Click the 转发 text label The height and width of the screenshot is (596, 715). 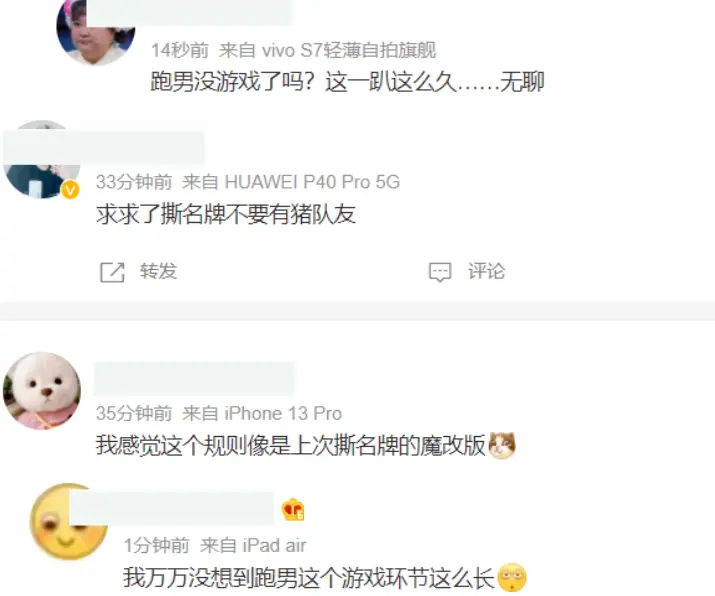[158, 271]
